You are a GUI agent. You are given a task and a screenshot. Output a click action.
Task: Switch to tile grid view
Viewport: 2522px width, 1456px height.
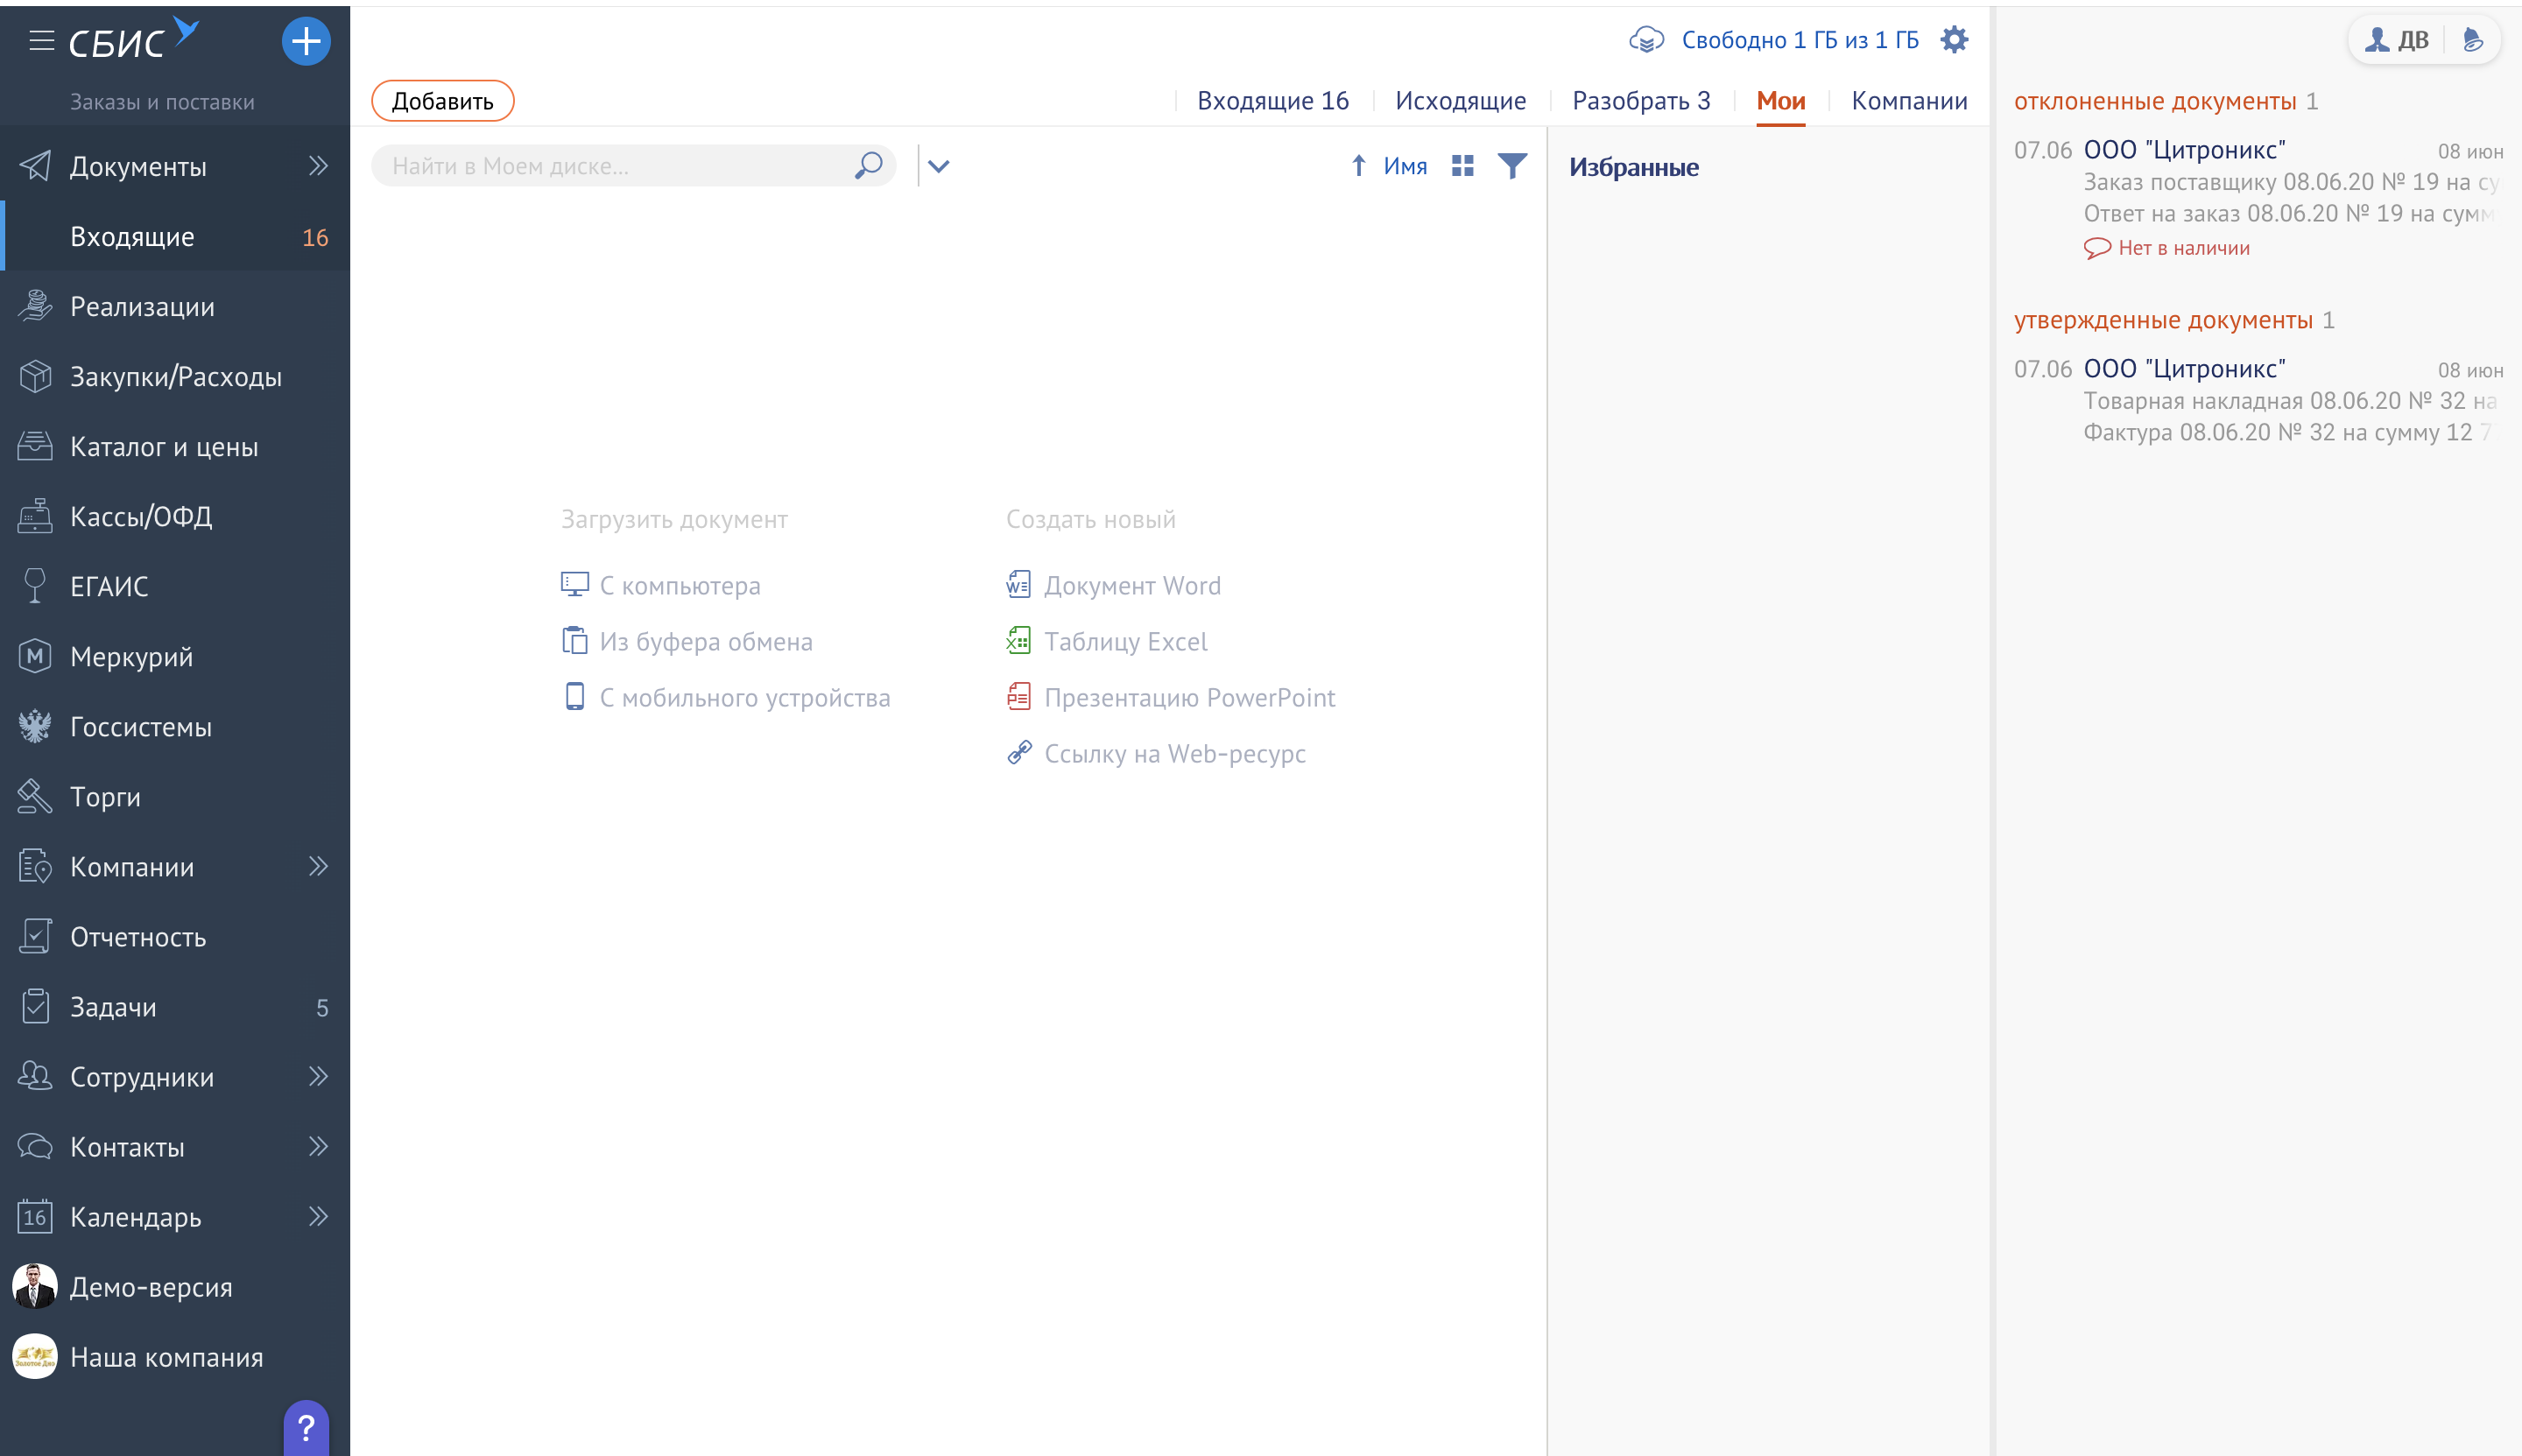(x=1462, y=166)
